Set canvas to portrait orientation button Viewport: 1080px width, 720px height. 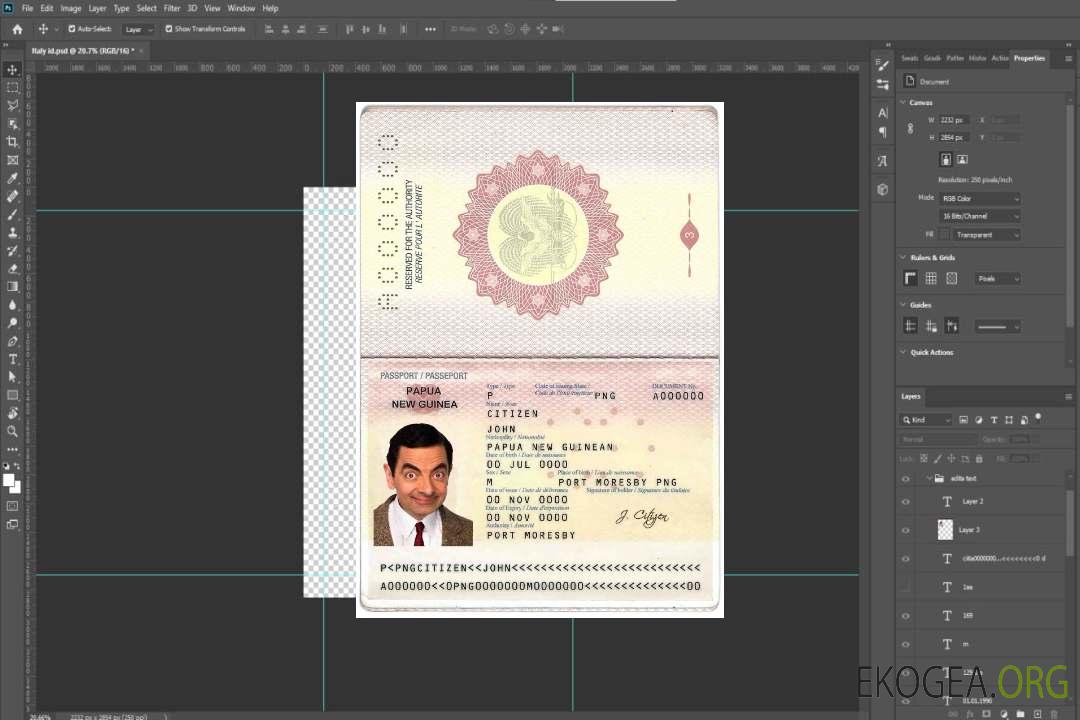[946, 160]
